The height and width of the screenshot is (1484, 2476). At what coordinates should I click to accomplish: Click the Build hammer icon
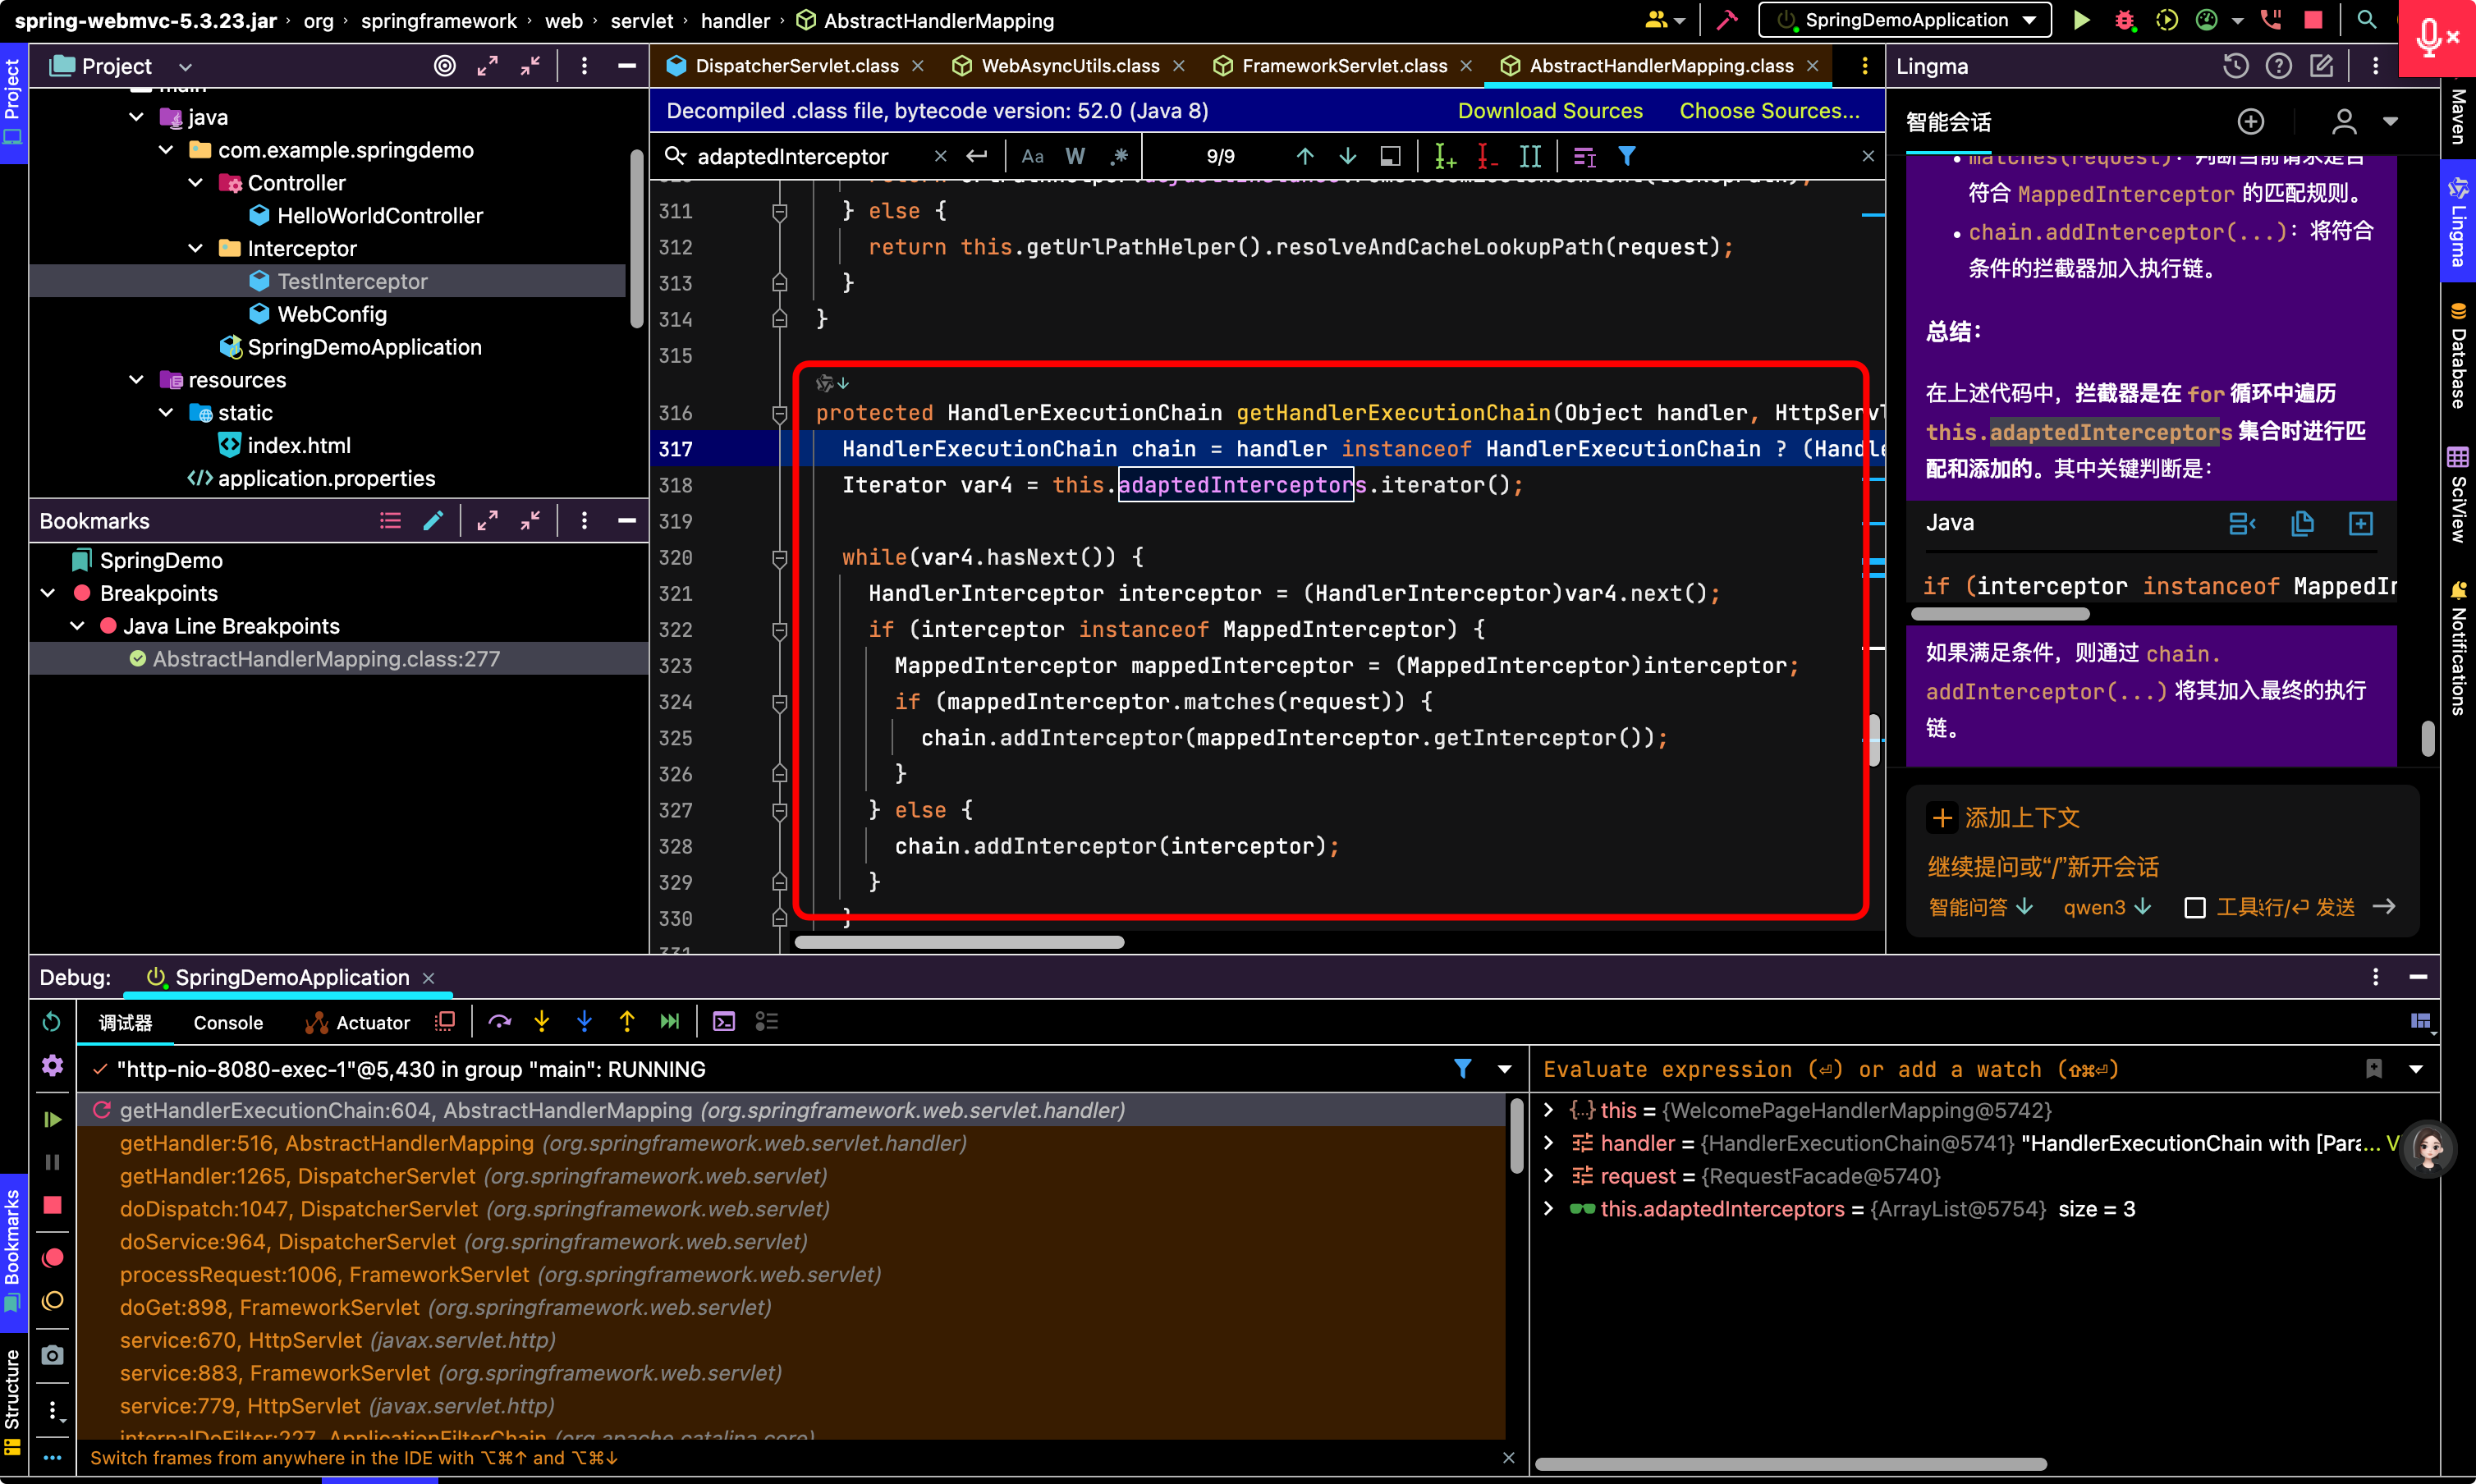1727,20
